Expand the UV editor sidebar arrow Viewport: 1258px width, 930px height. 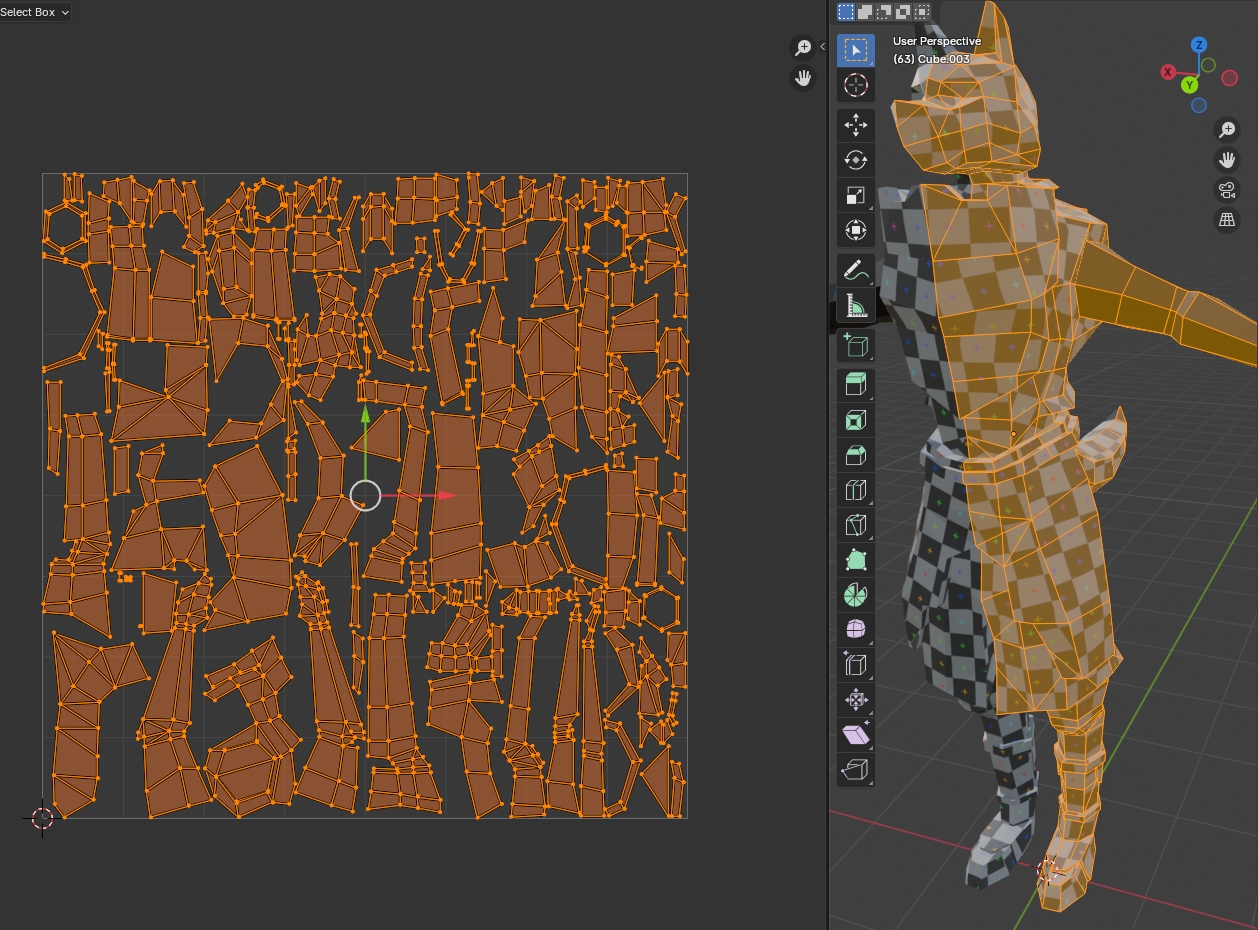(x=822, y=46)
